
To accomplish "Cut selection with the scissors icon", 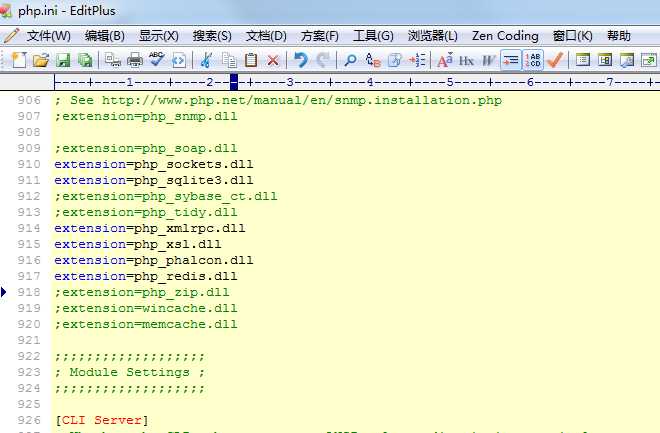I will 206,60.
